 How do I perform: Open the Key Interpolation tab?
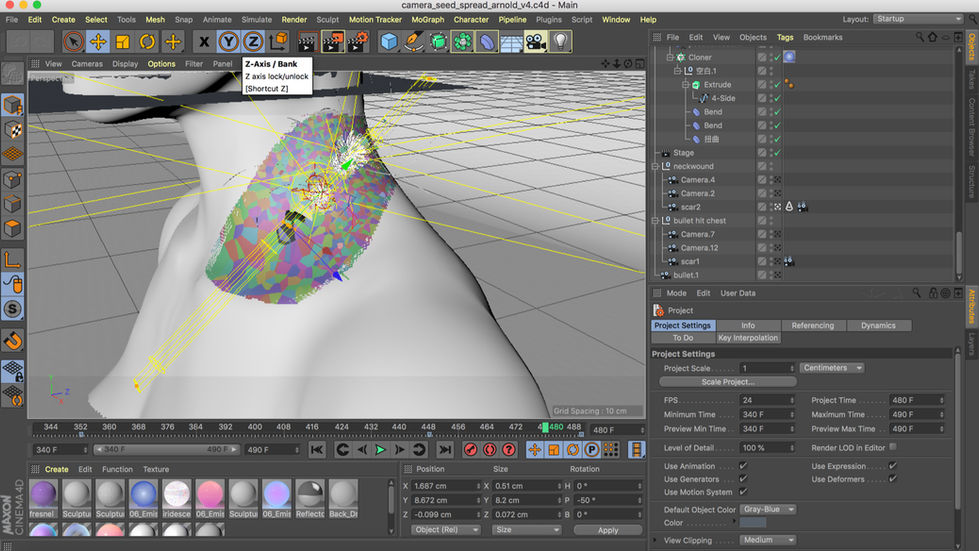pyautogui.click(x=748, y=338)
